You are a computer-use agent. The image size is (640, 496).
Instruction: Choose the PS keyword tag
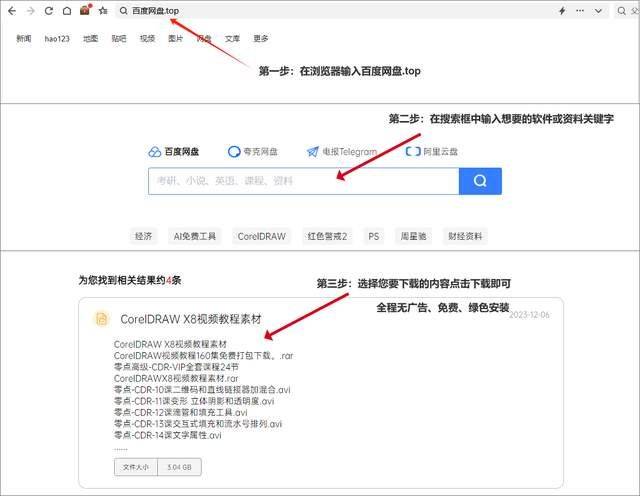(x=373, y=236)
